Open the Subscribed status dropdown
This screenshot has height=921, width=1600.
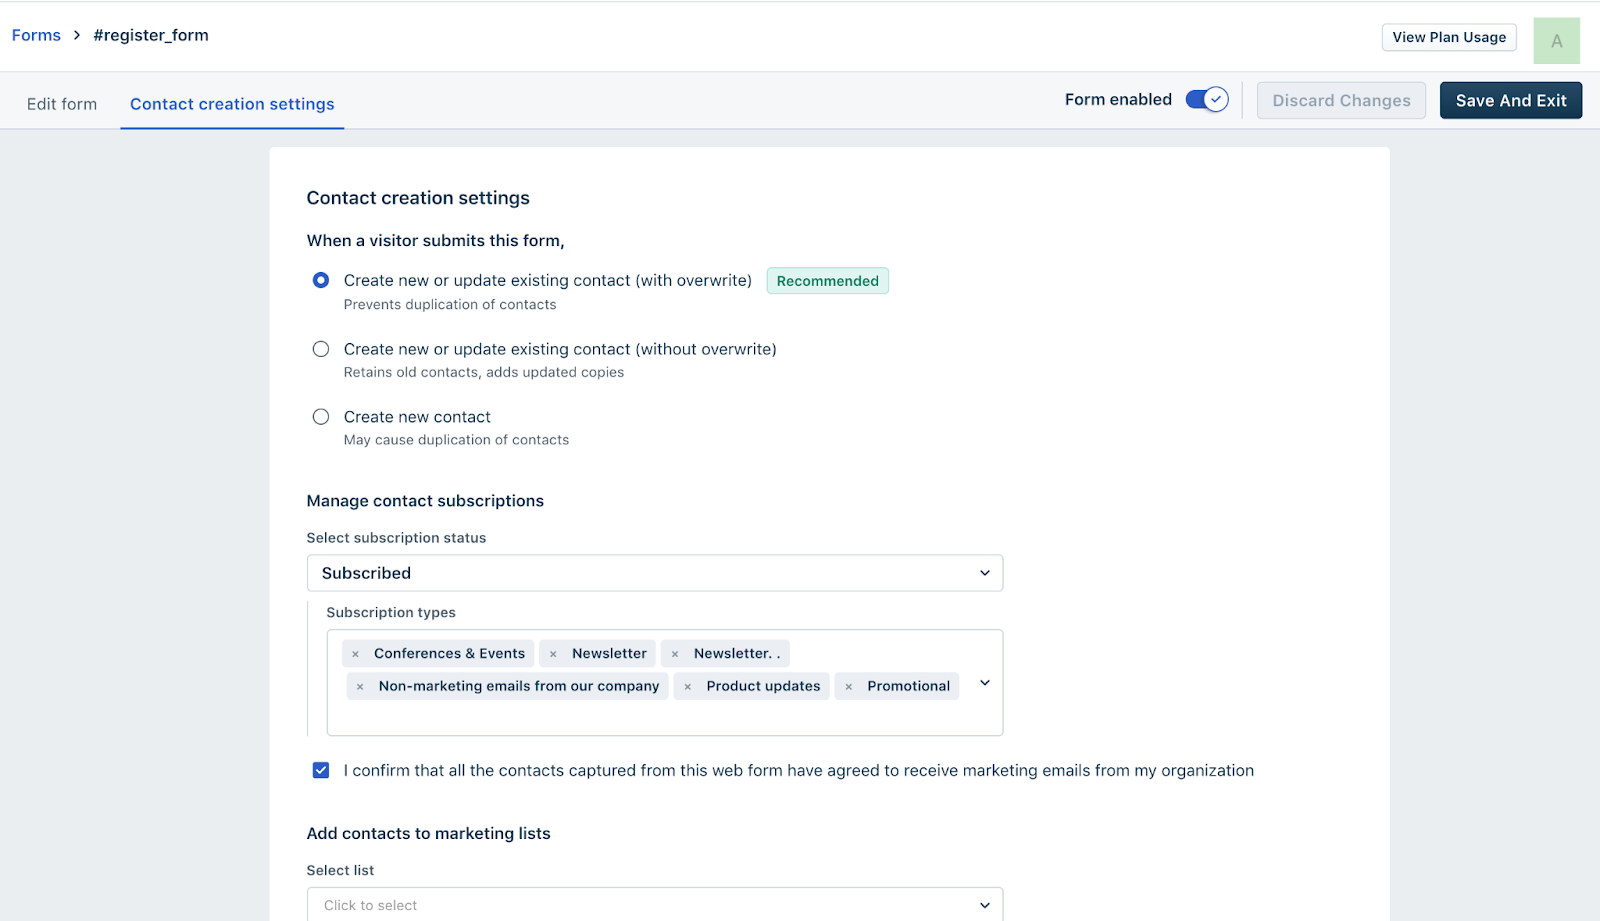coord(654,573)
